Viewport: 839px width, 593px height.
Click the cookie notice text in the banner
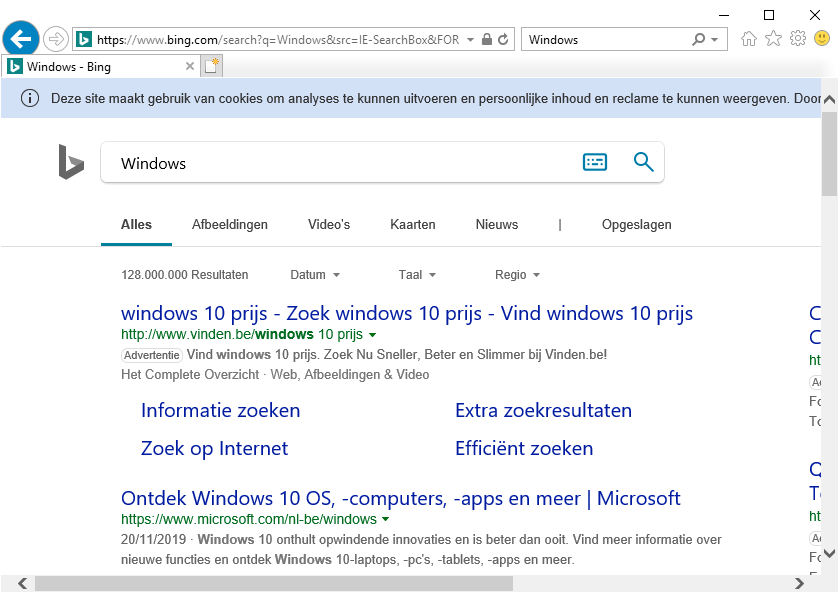point(436,98)
